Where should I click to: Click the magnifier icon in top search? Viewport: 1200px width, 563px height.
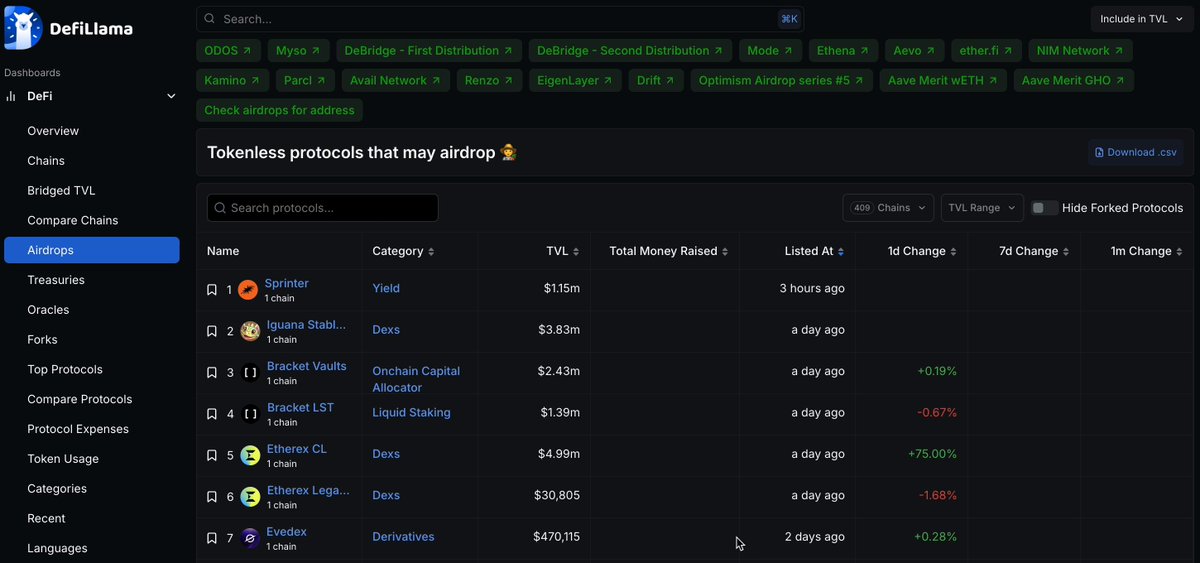coord(209,19)
